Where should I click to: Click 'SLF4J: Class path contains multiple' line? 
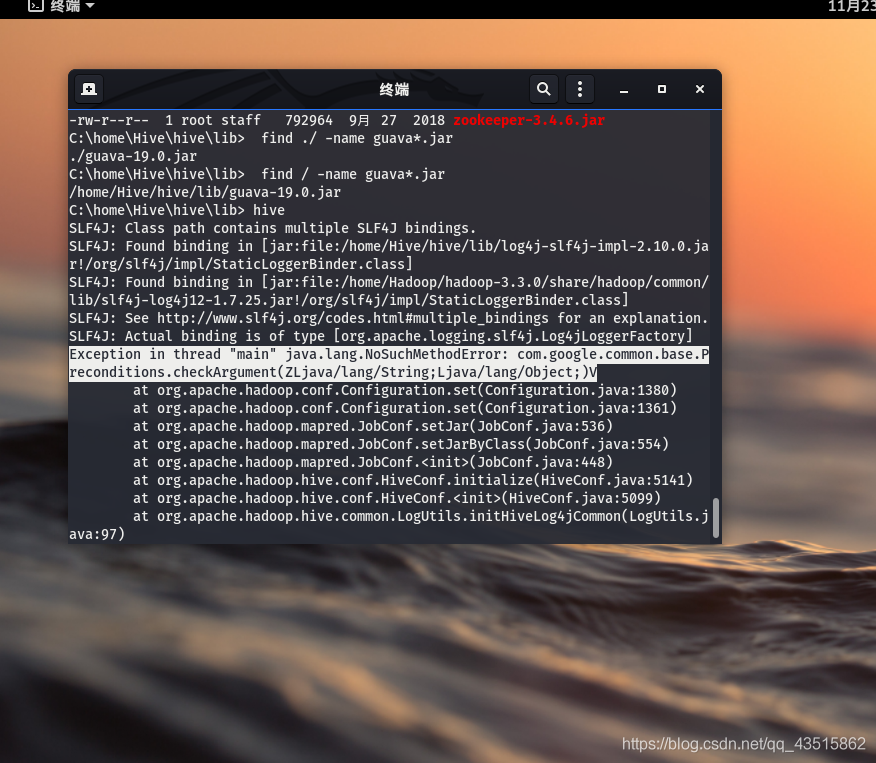(x=273, y=228)
